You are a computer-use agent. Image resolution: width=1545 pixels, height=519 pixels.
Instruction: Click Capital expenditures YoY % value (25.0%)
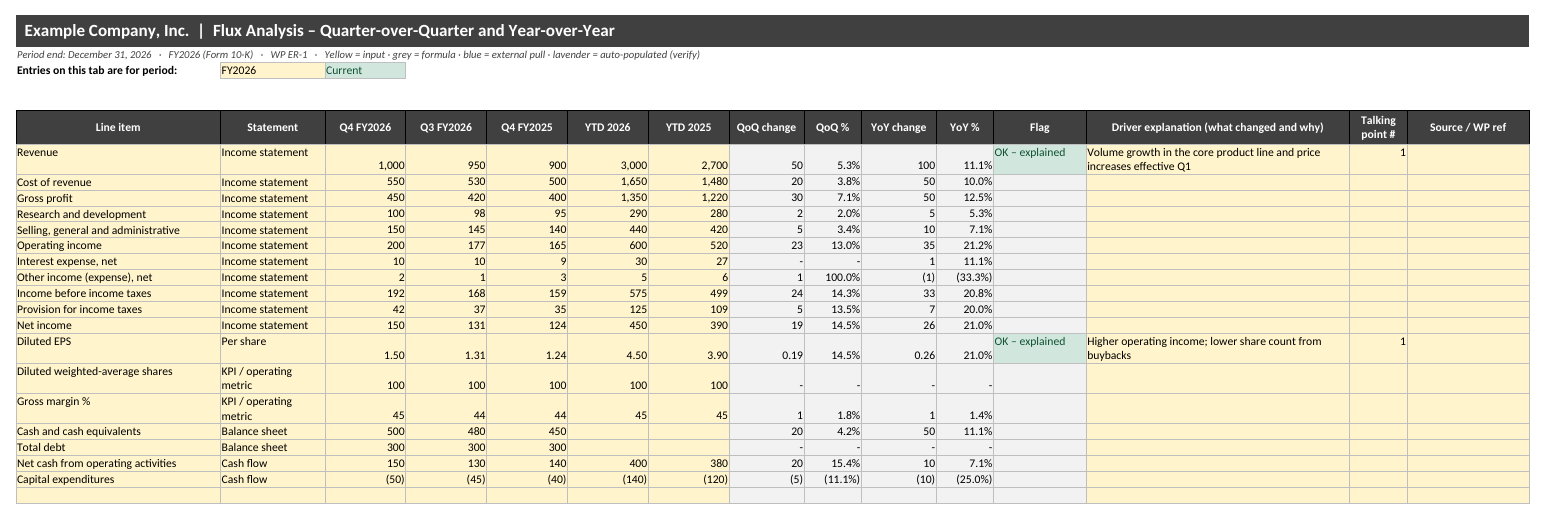[x=965, y=480]
